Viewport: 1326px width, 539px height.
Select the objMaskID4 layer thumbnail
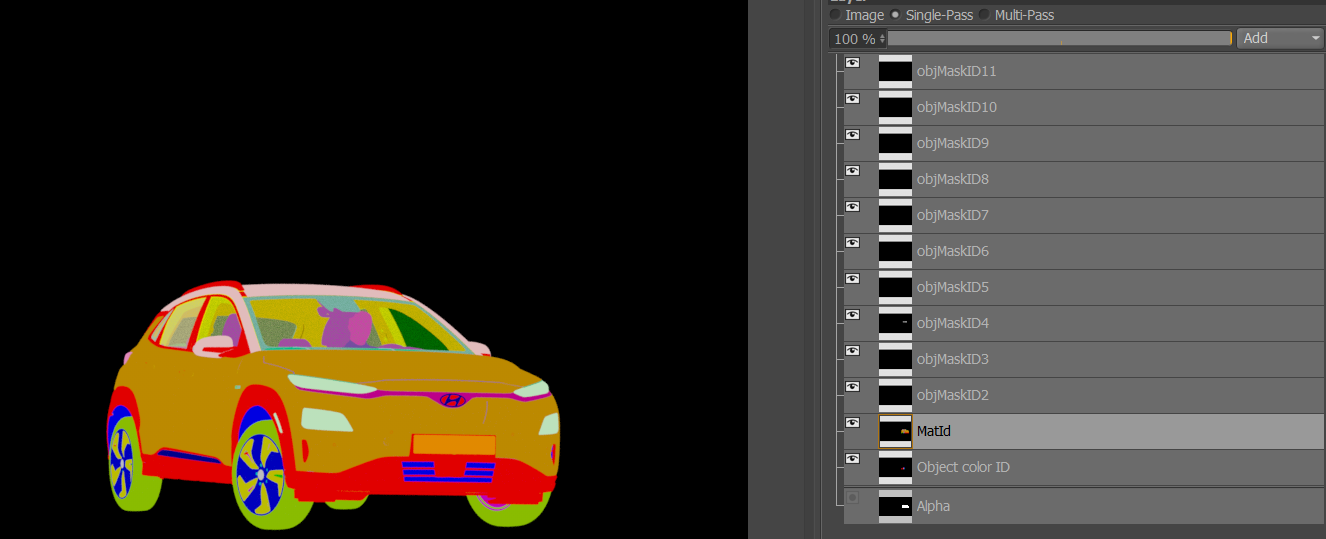tap(896, 323)
